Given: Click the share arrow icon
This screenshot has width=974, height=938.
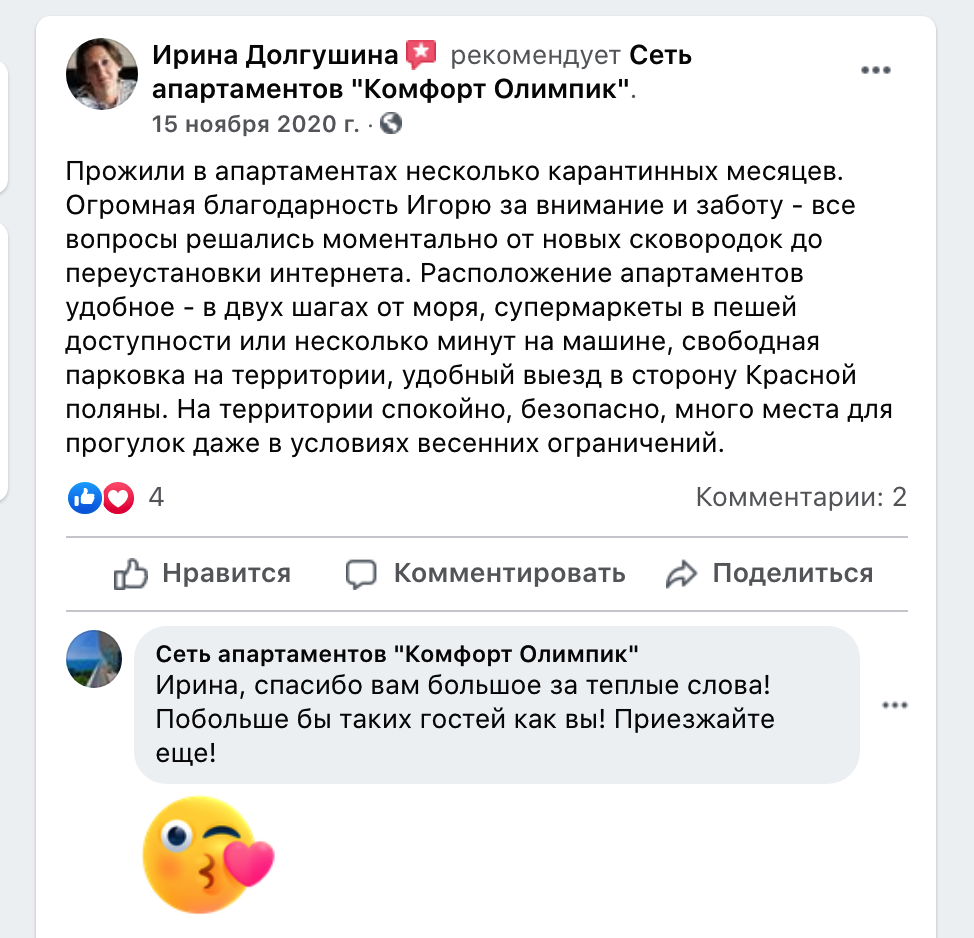Looking at the screenshot, I should [x=681, y=574].
